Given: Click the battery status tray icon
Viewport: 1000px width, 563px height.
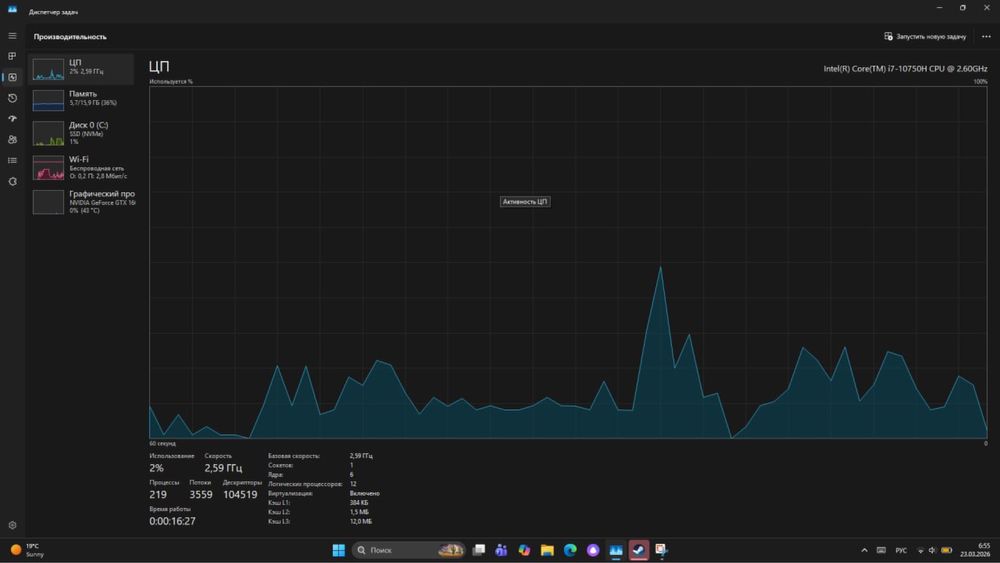Looking at the screenshot, I should click(x=946, y=550).
